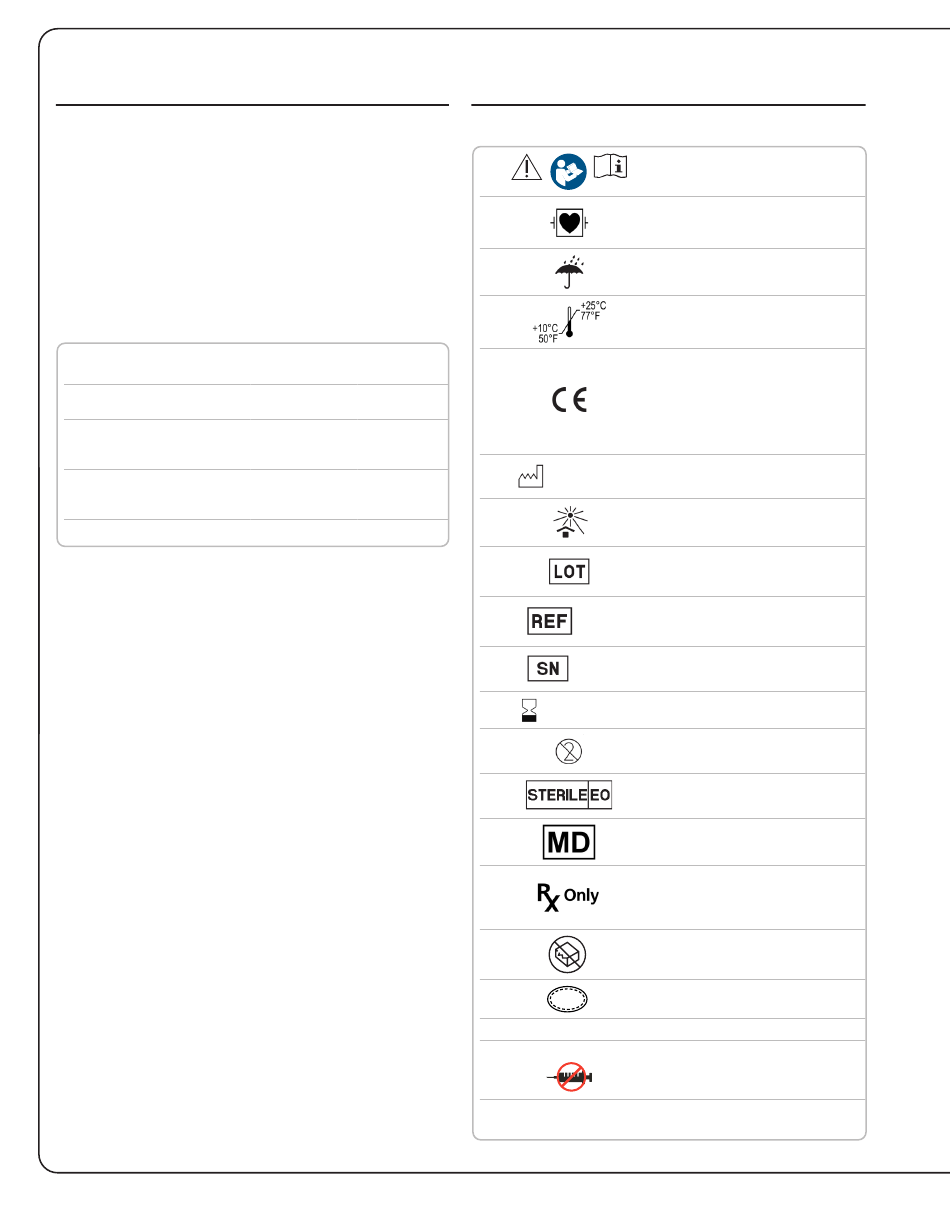Click the crossed-out red syringe symbol

(x=570, y=1076)
